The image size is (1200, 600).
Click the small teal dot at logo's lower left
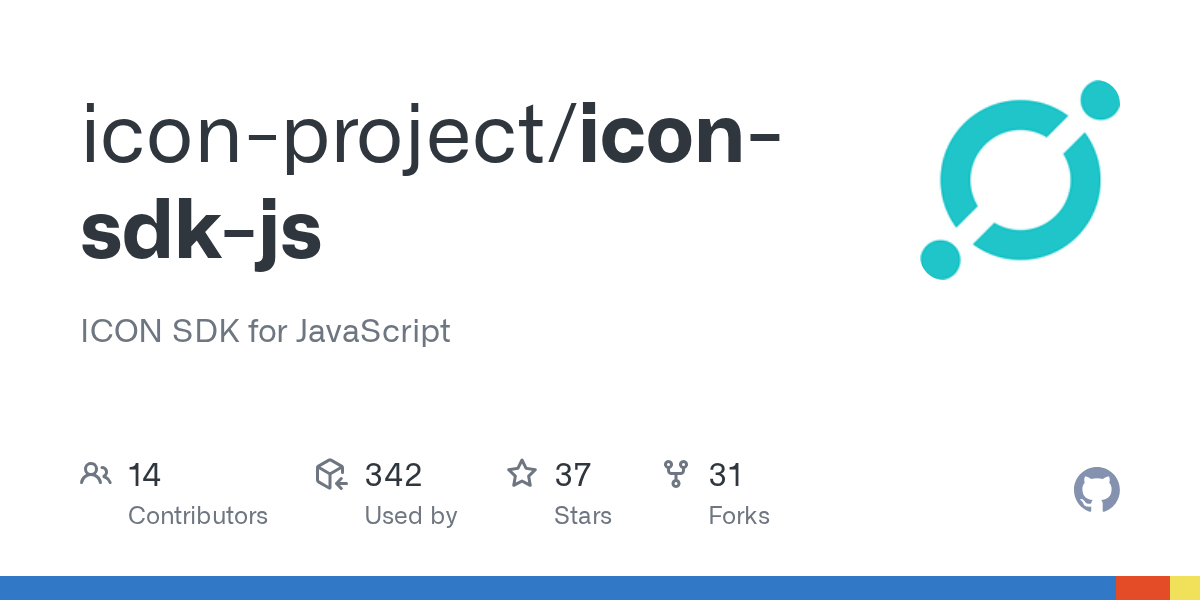pyautogui.click(x=940, y=260)
